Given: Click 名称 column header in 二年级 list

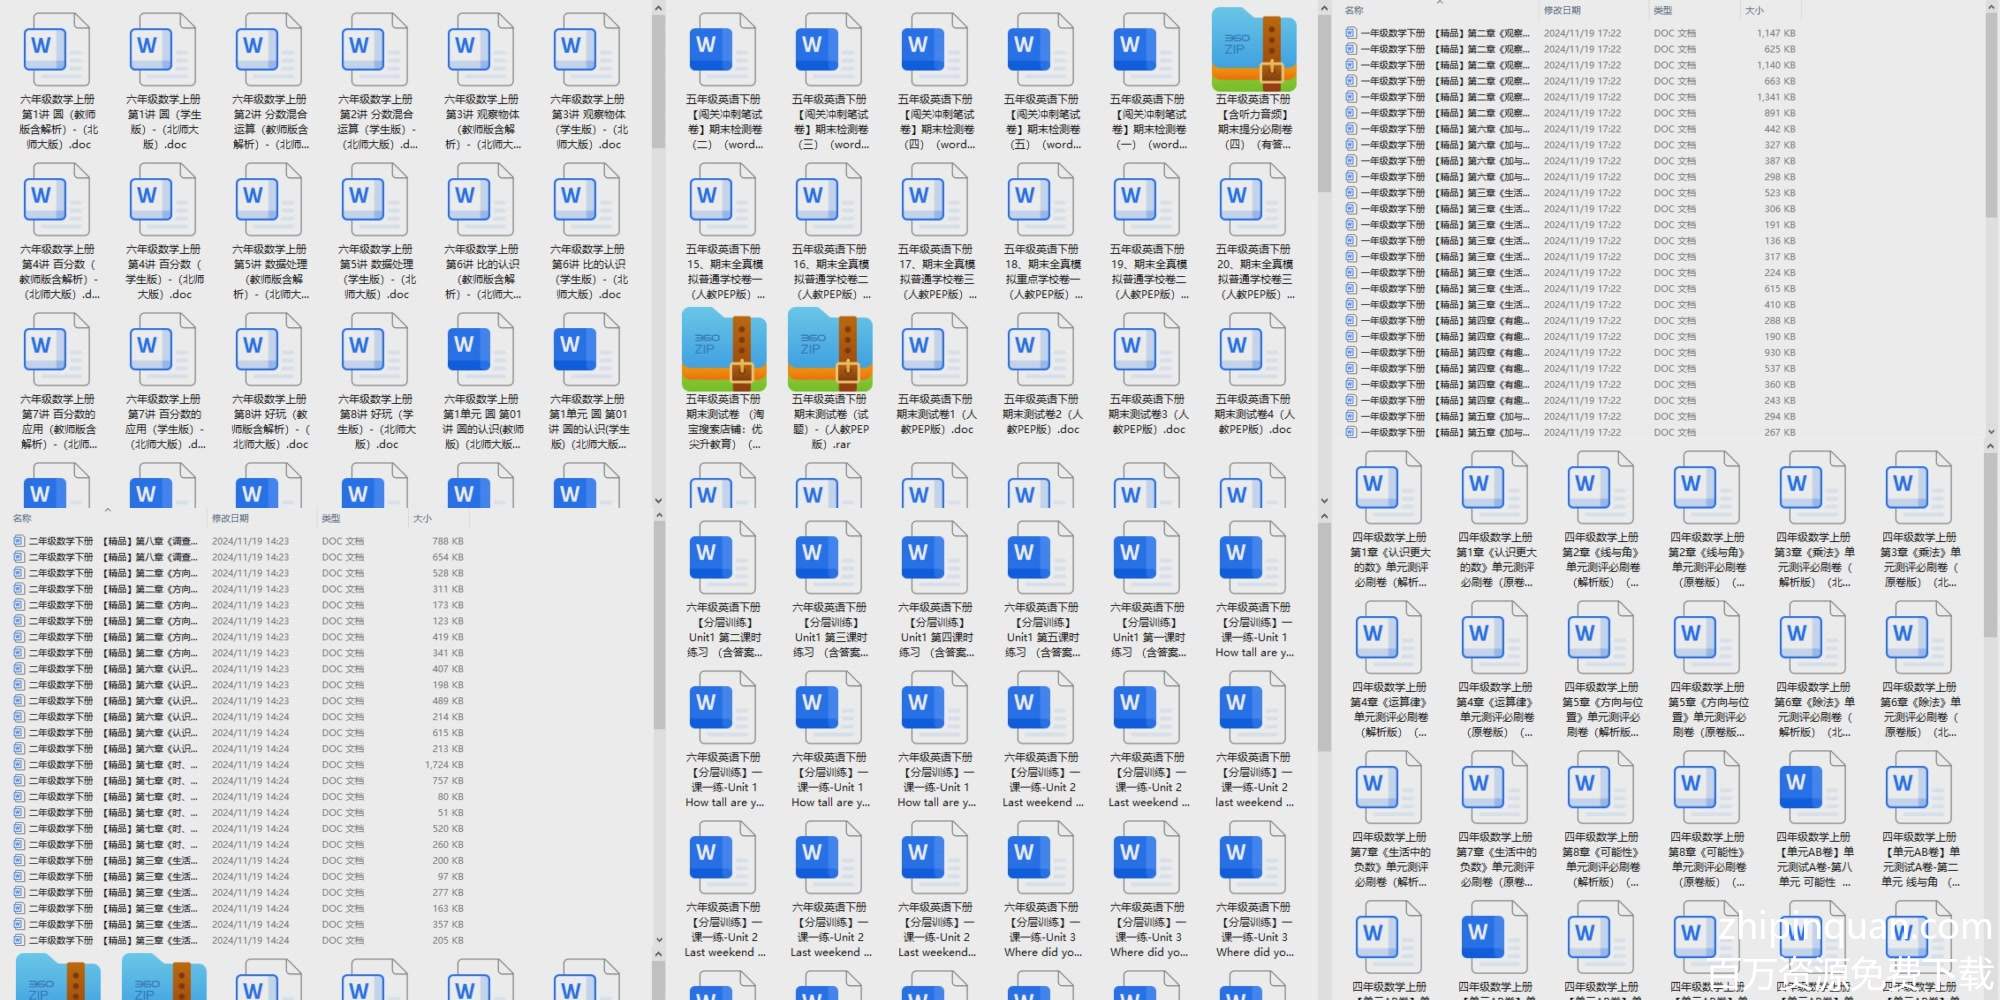Looking at the screenshot, I should click(x=22, y=518).
